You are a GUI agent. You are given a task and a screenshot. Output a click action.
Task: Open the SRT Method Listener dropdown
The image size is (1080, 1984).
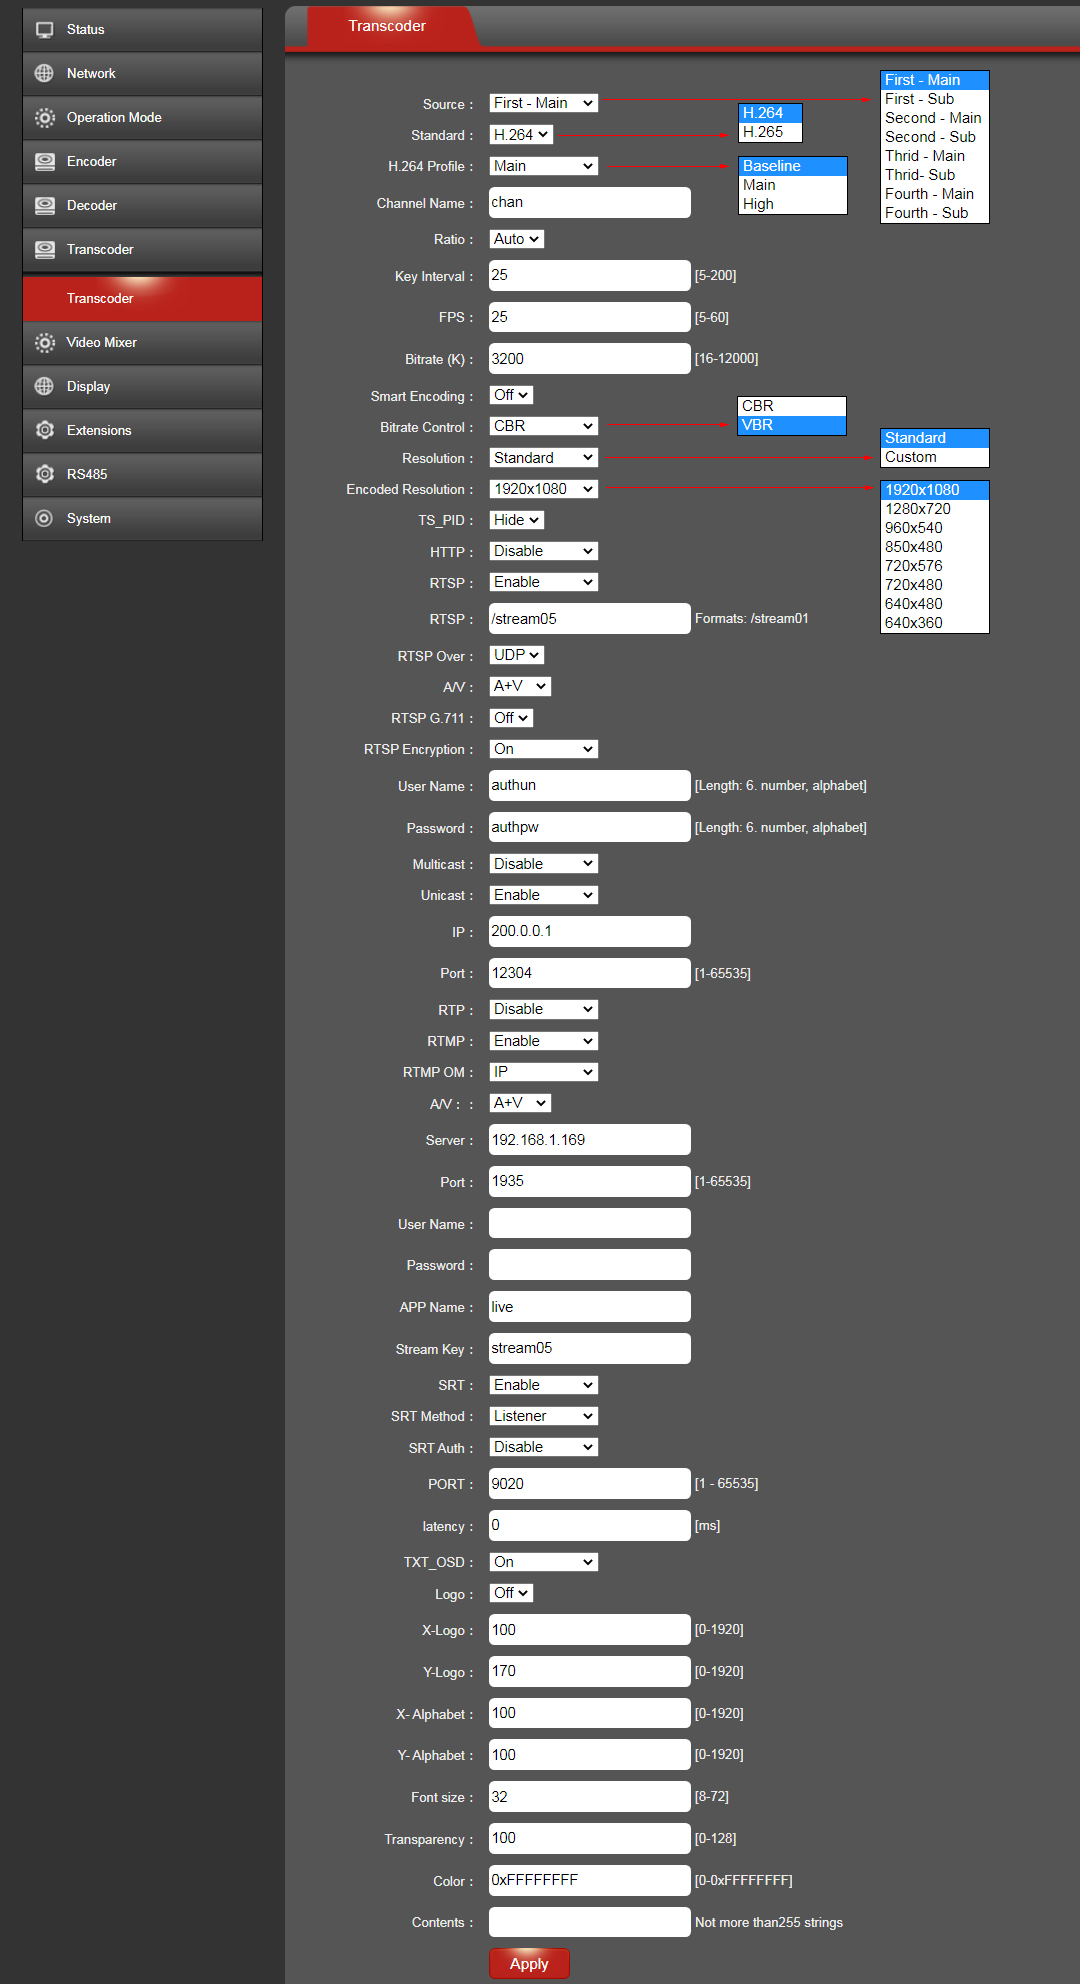point(543,1416)
